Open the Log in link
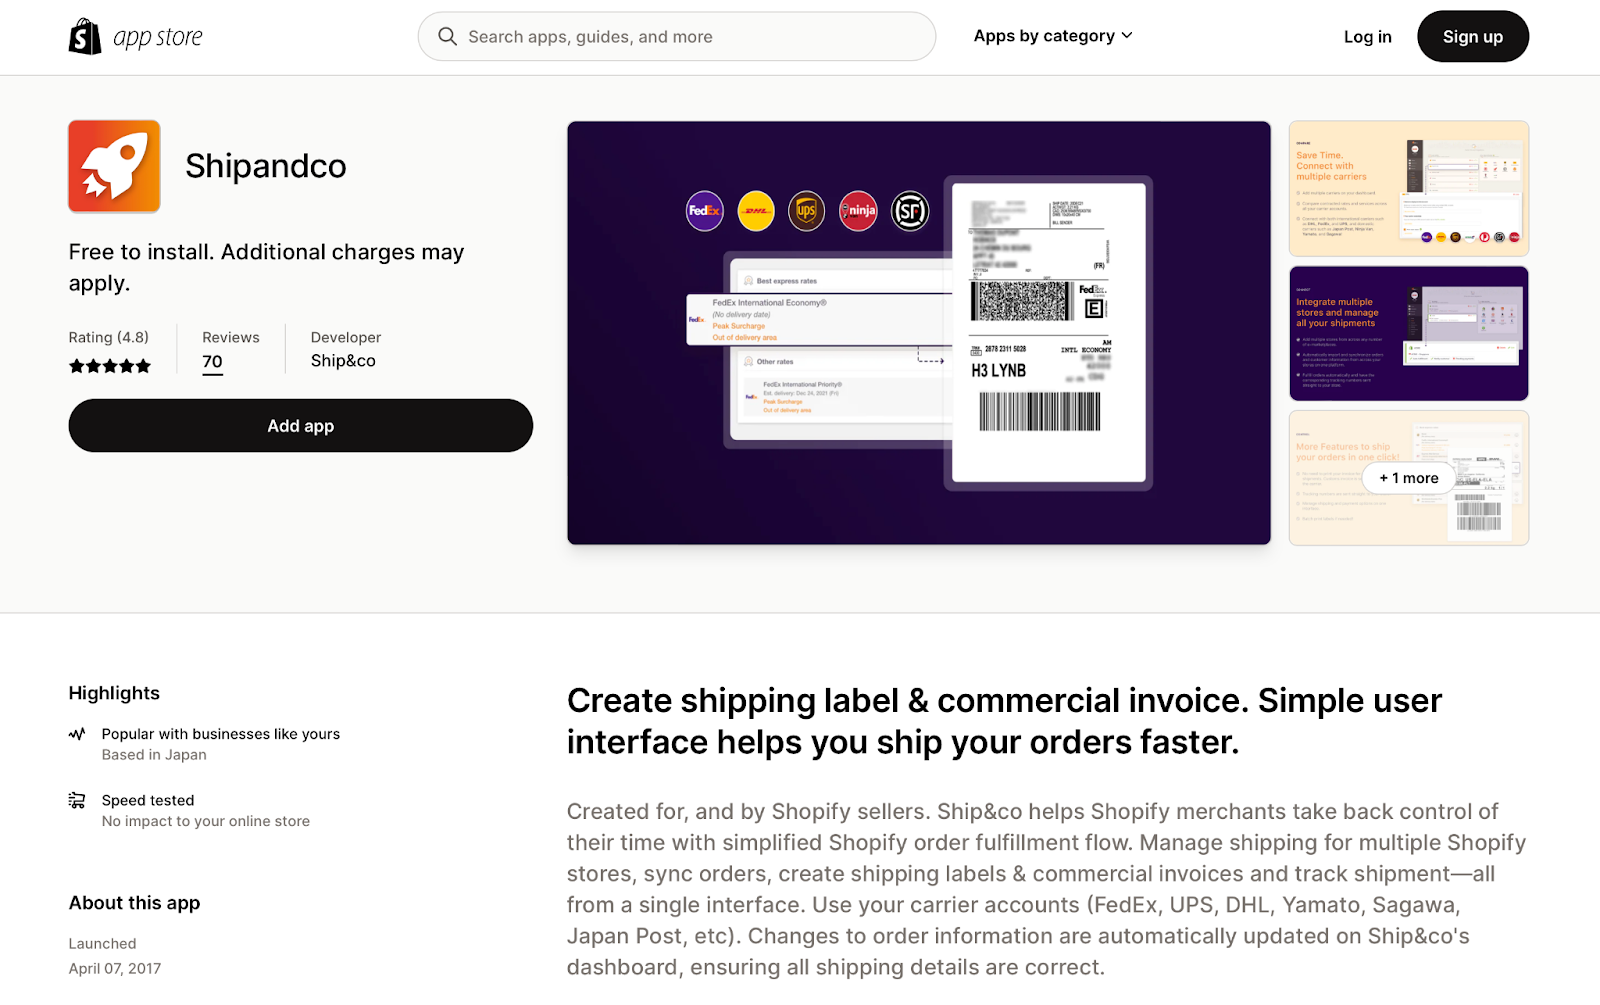Viewport: 1600px width, 1005px height. pyautogui.click(x=1367, y=37)
